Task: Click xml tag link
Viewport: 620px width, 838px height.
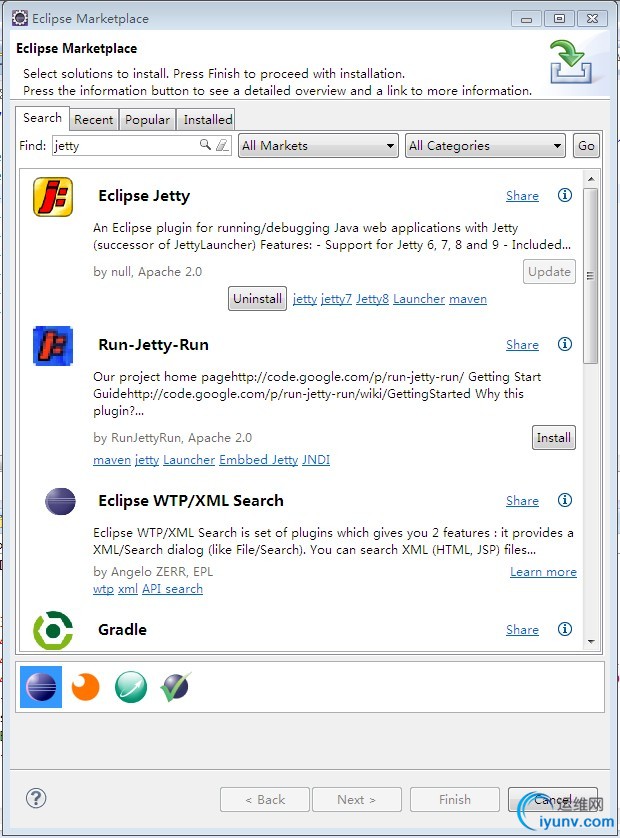Action: tap(128, 589)
